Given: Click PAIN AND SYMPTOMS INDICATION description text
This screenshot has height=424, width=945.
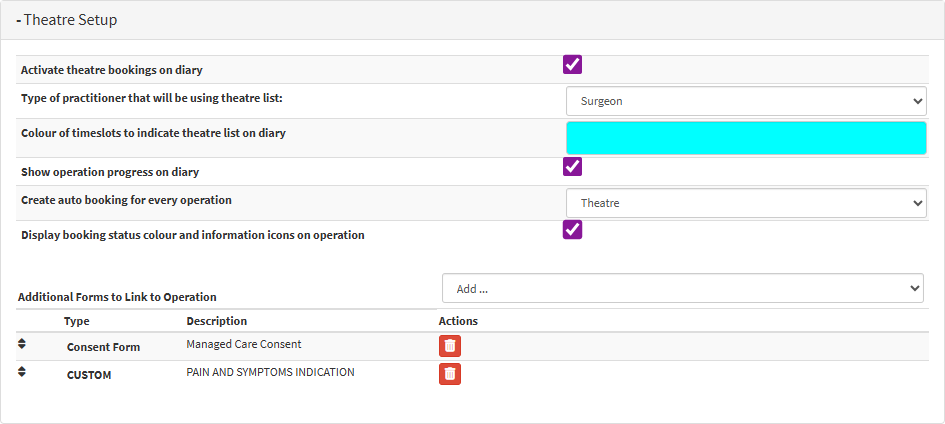Looking at the screenshot, I should click(270, 372).
